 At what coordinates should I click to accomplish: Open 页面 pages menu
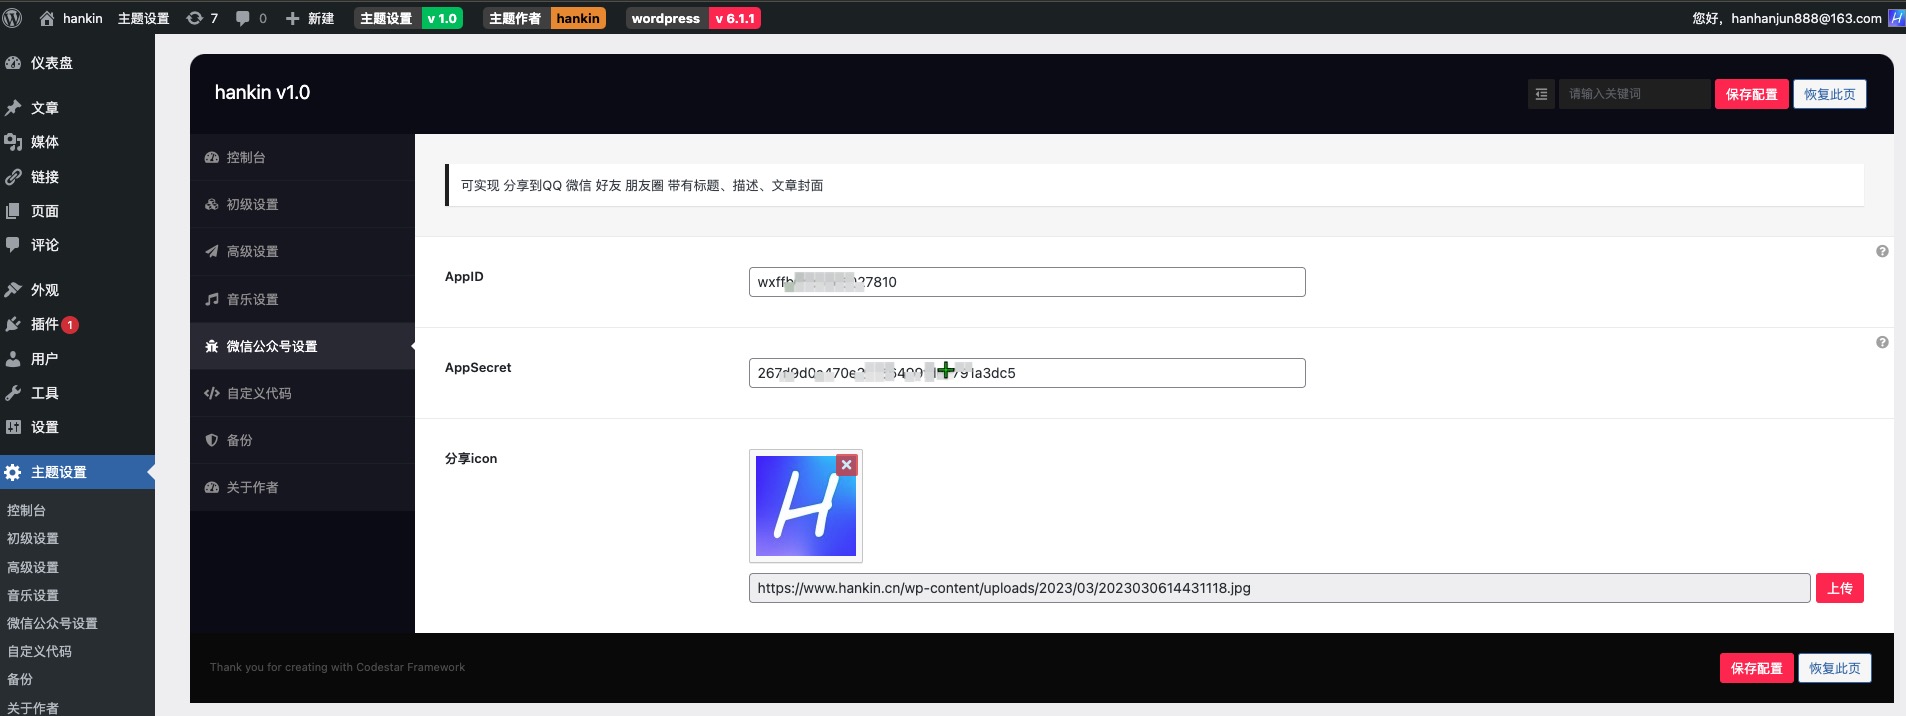click(77, 211)
